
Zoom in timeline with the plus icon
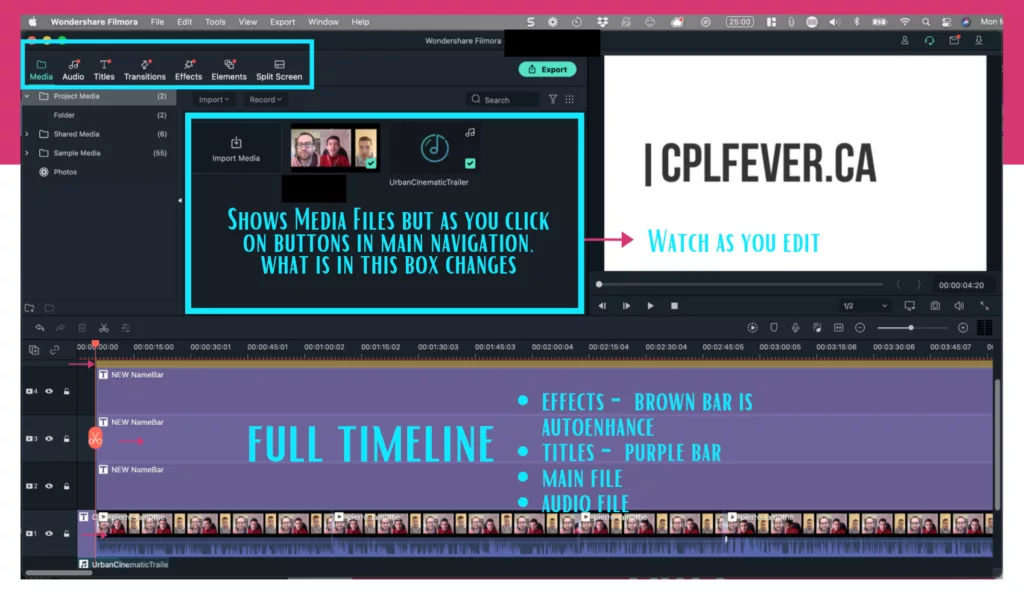pos(963,328)
